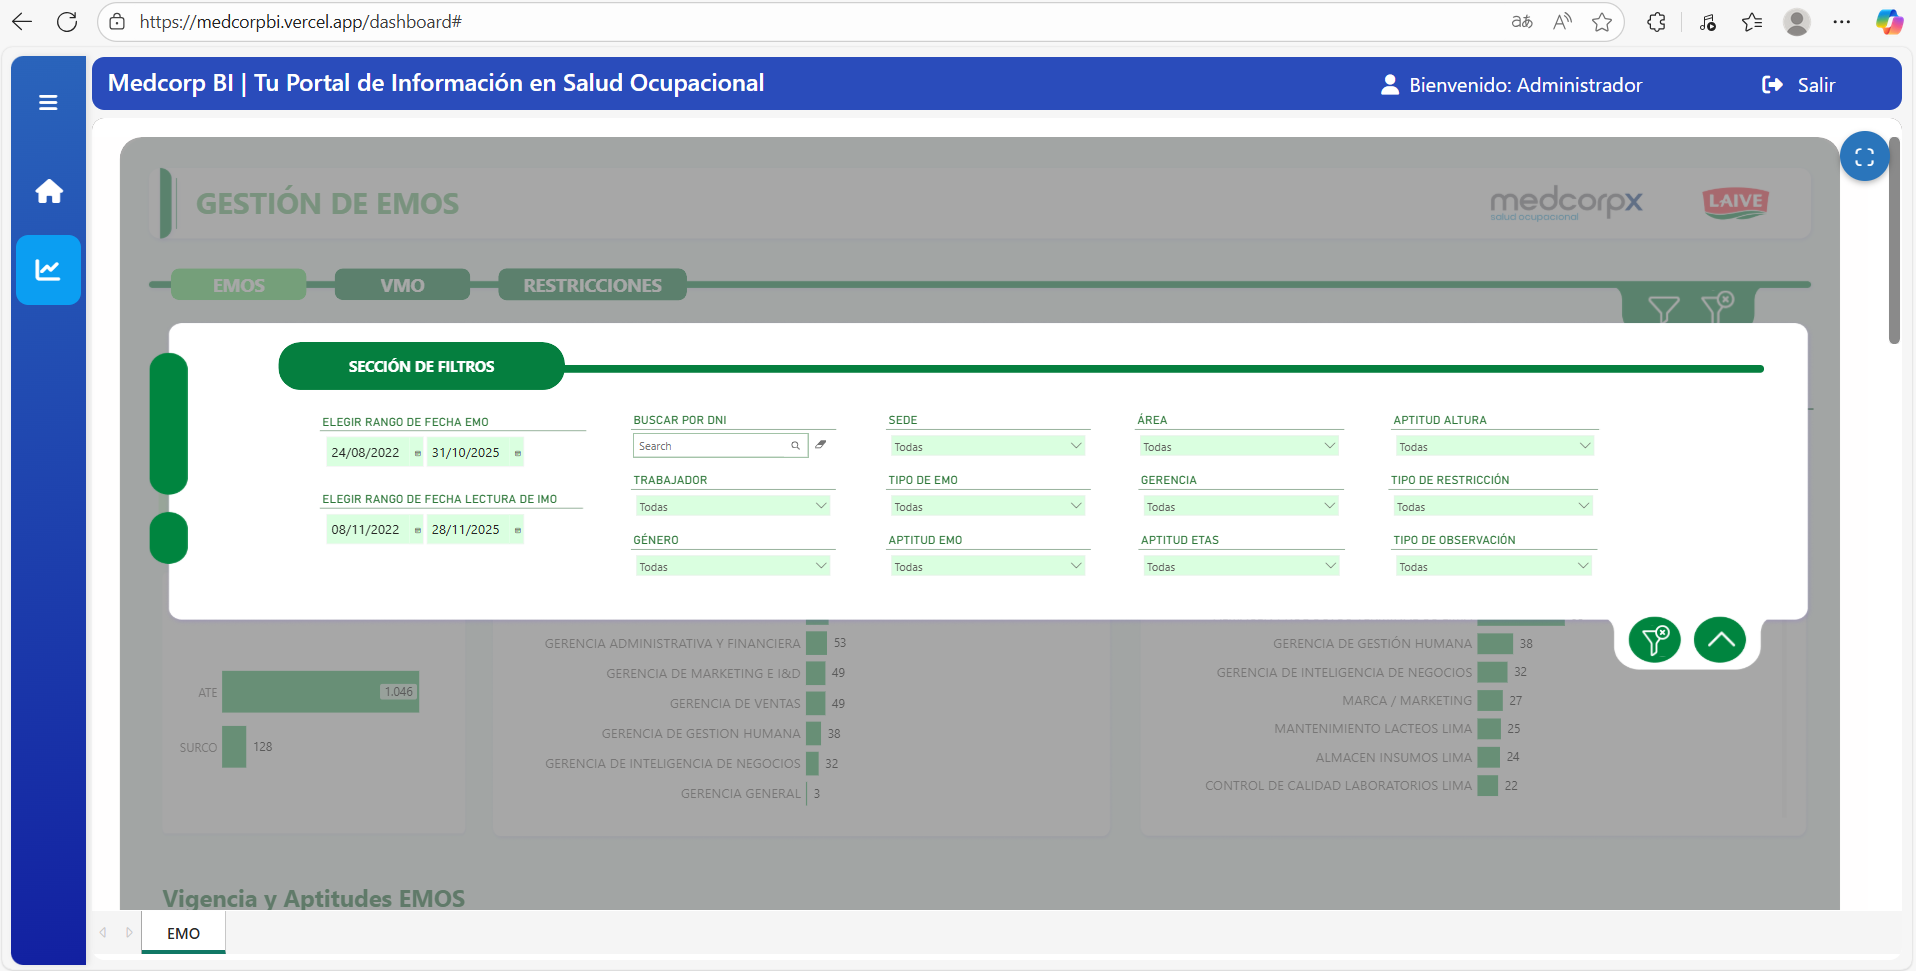Click the EMO start date field 24/08/2022
The image size is (1916, 971).
tap(366, 453)
